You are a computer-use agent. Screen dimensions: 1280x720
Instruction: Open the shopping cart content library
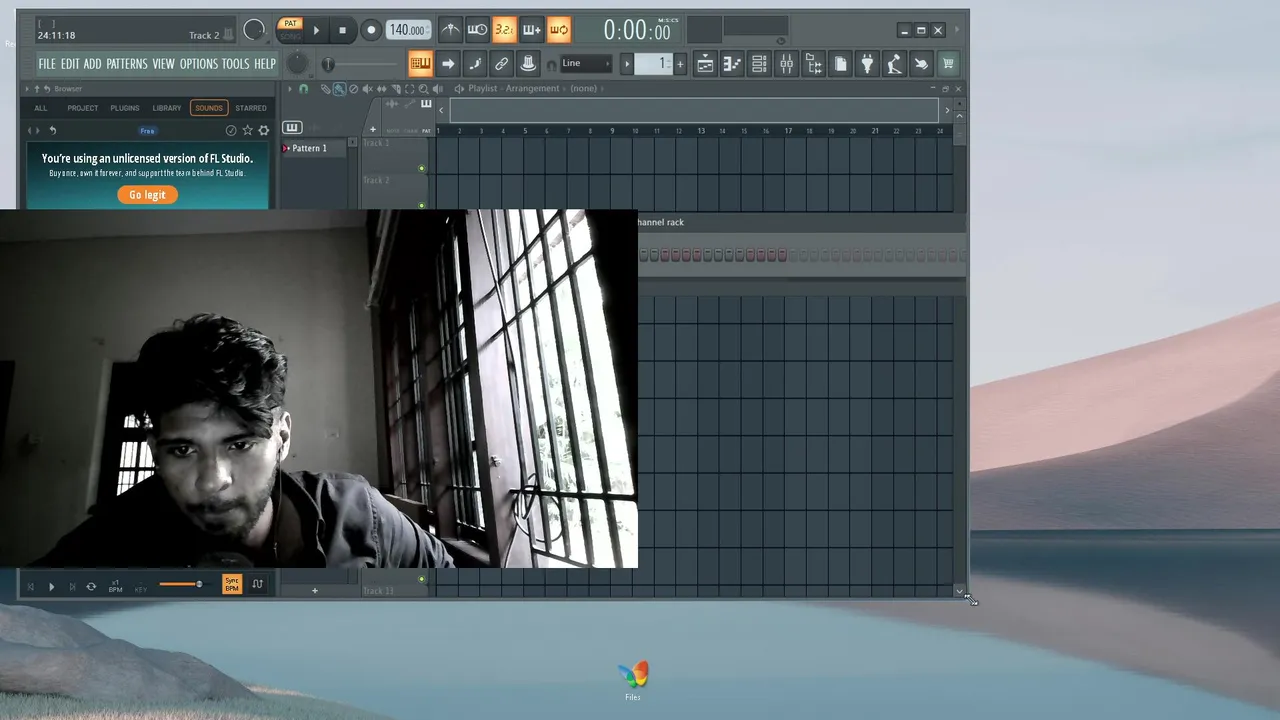coord(948,64)
